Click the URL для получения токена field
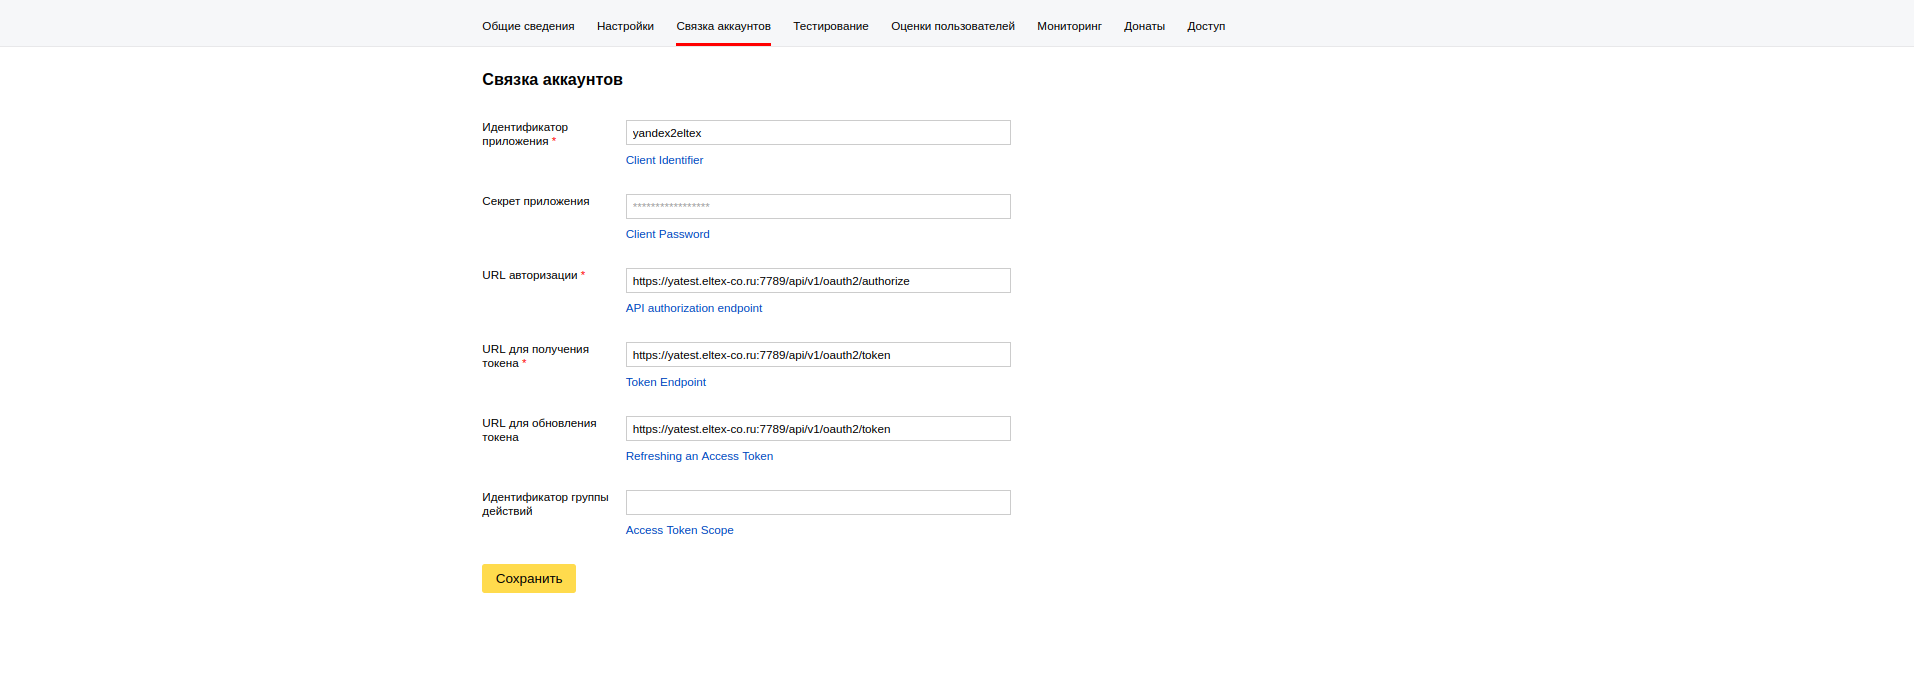 [x=817, y=355]
